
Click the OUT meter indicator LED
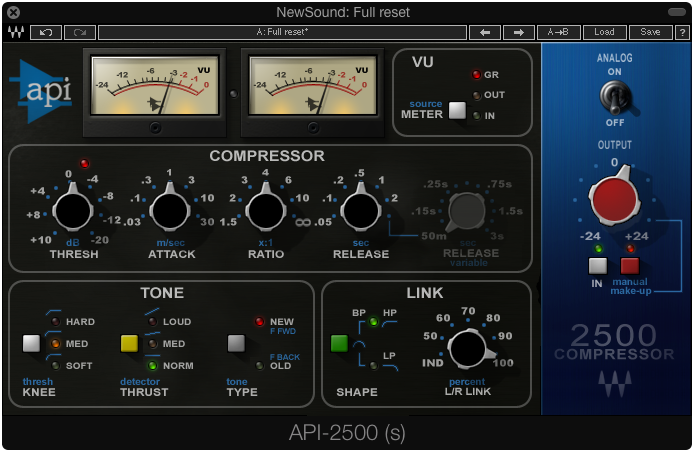[476, 95]
